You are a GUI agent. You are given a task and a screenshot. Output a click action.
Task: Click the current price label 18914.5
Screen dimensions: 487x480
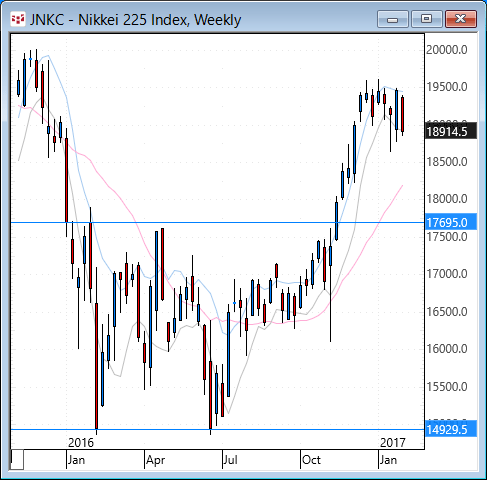click(451, 131)
